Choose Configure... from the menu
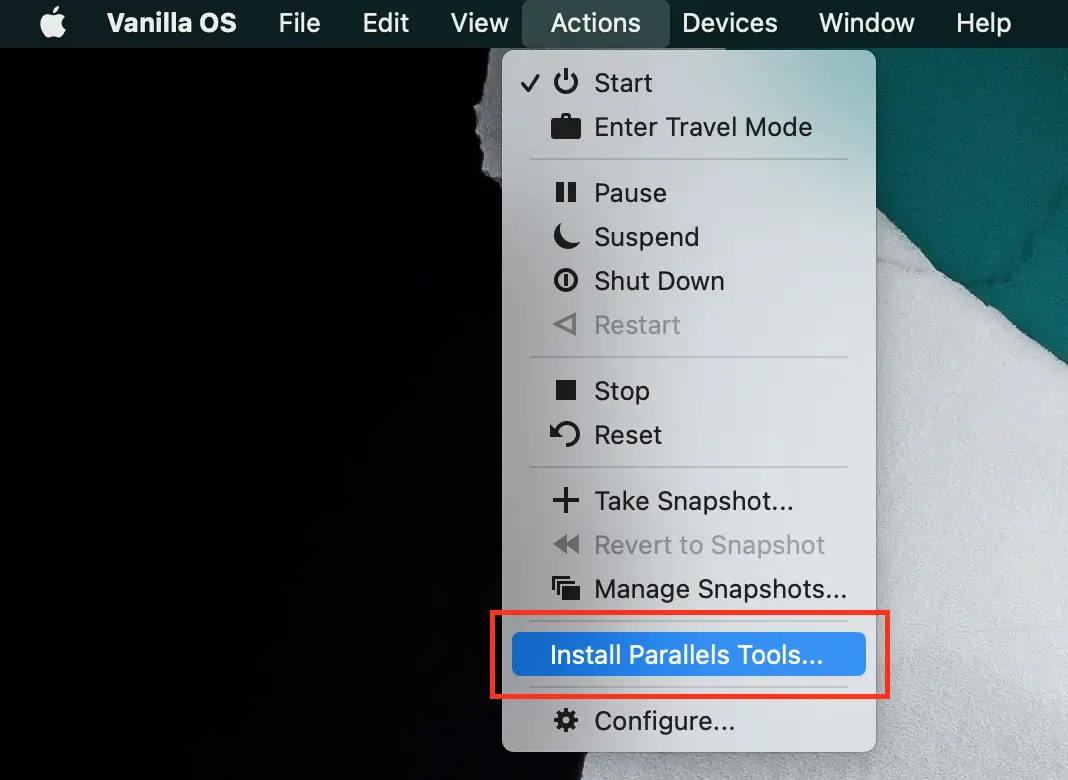 689,721
